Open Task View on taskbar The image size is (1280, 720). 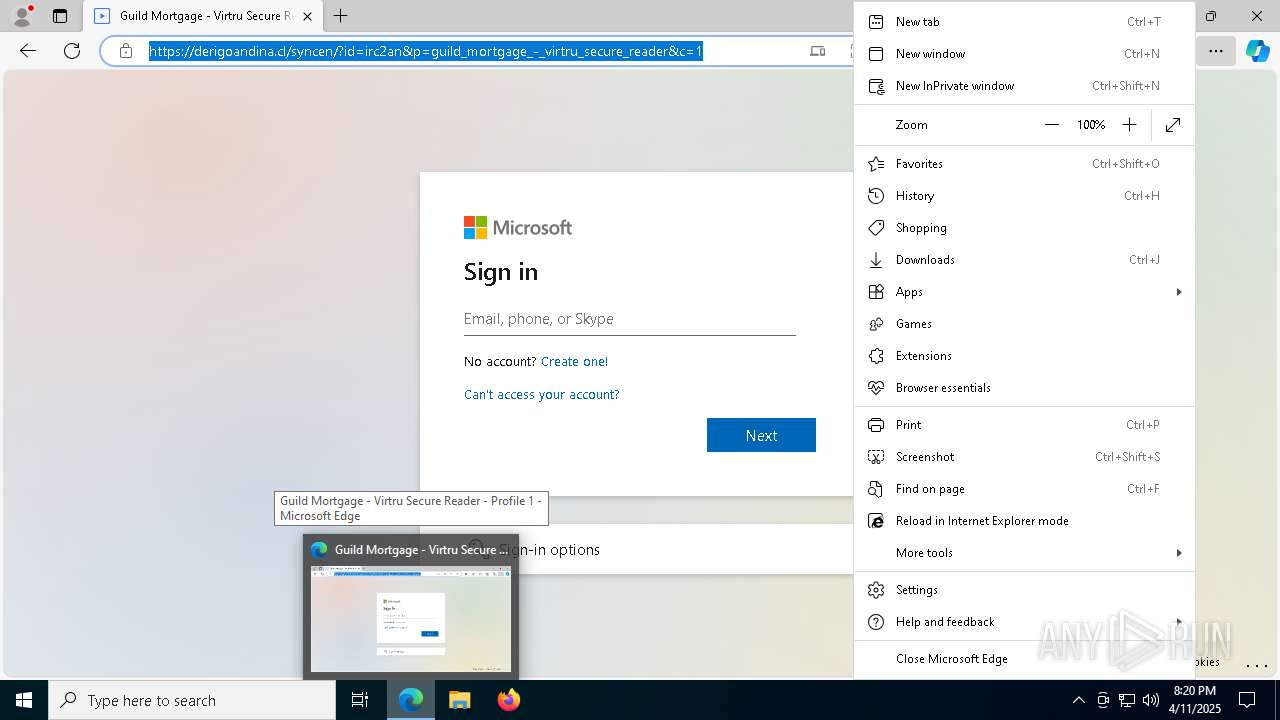click(361, 700)
